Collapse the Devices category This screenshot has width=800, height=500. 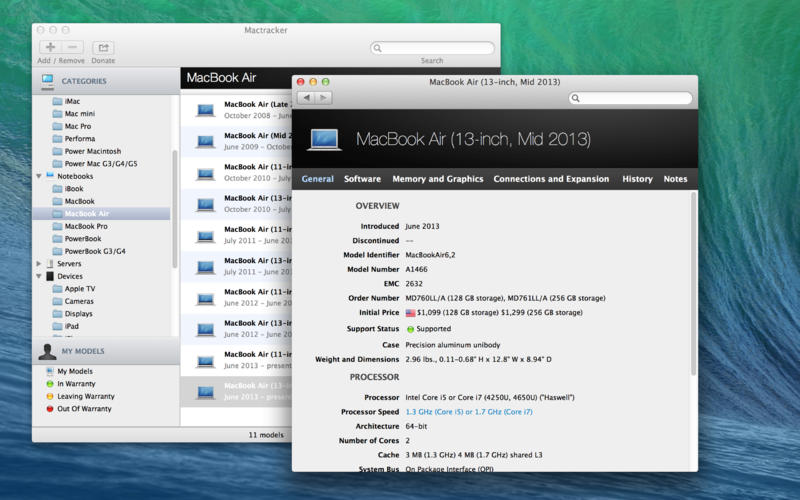pos(39,276)
